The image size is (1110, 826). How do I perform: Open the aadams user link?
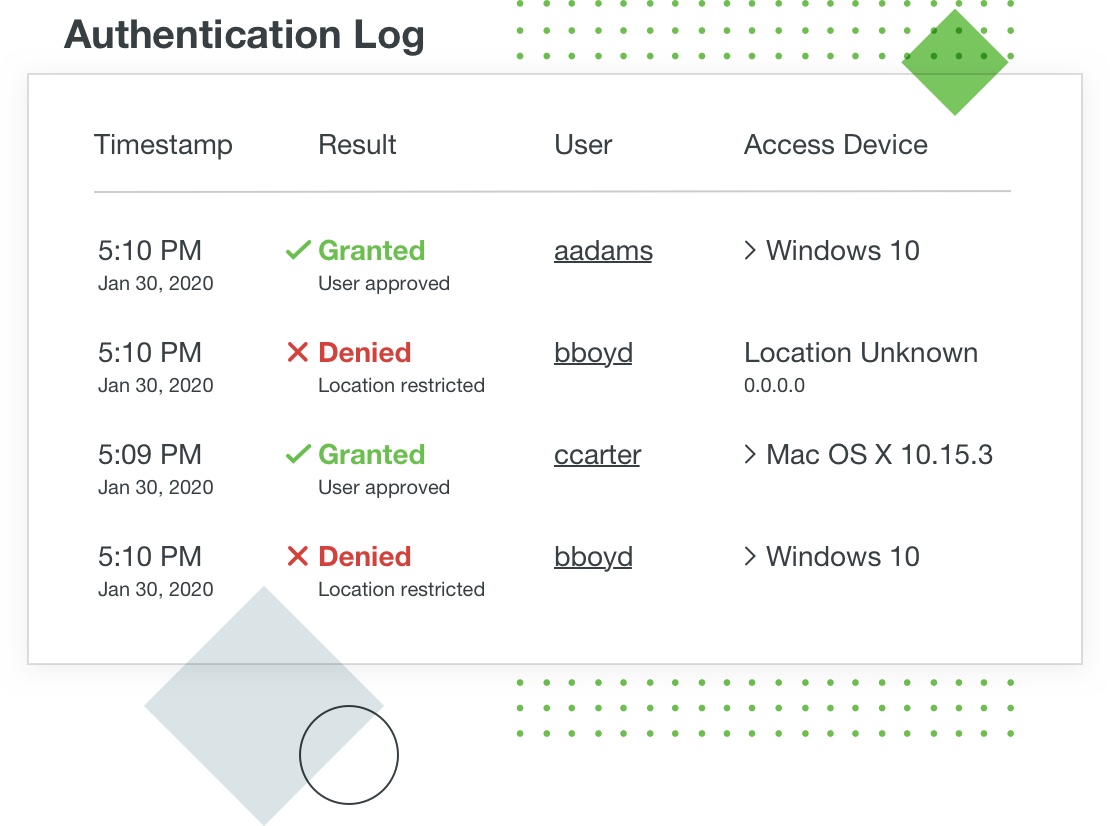(603, 251)
